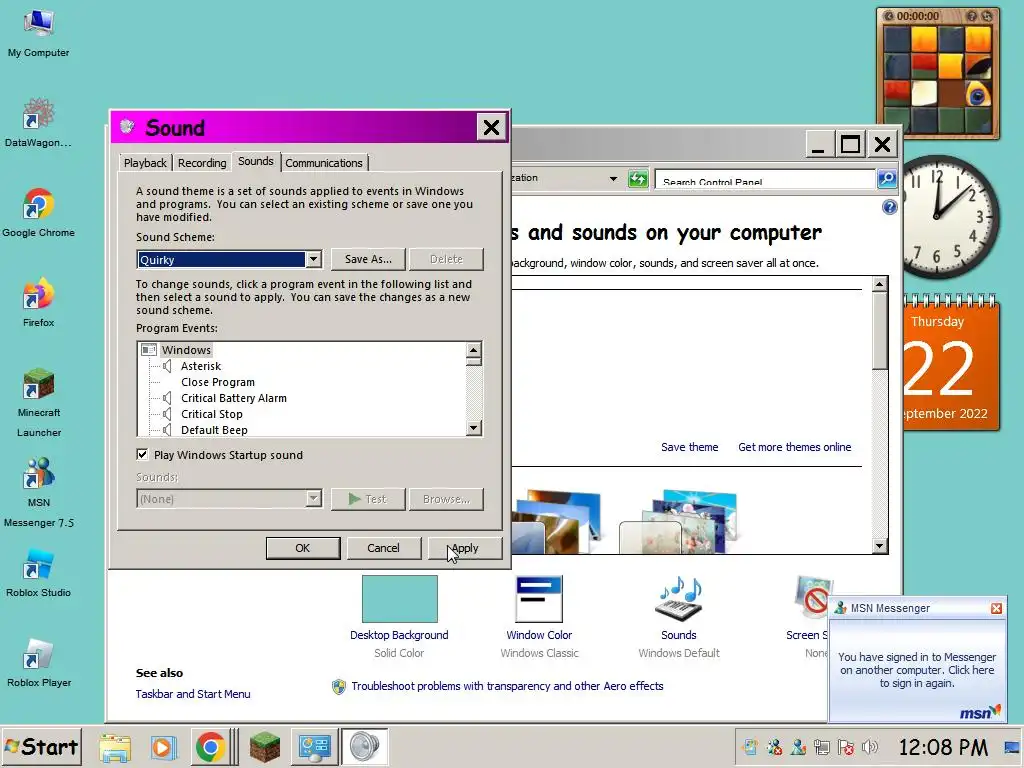
Task: Open the Sounds (None) dropdown
Action: point(313,499)
